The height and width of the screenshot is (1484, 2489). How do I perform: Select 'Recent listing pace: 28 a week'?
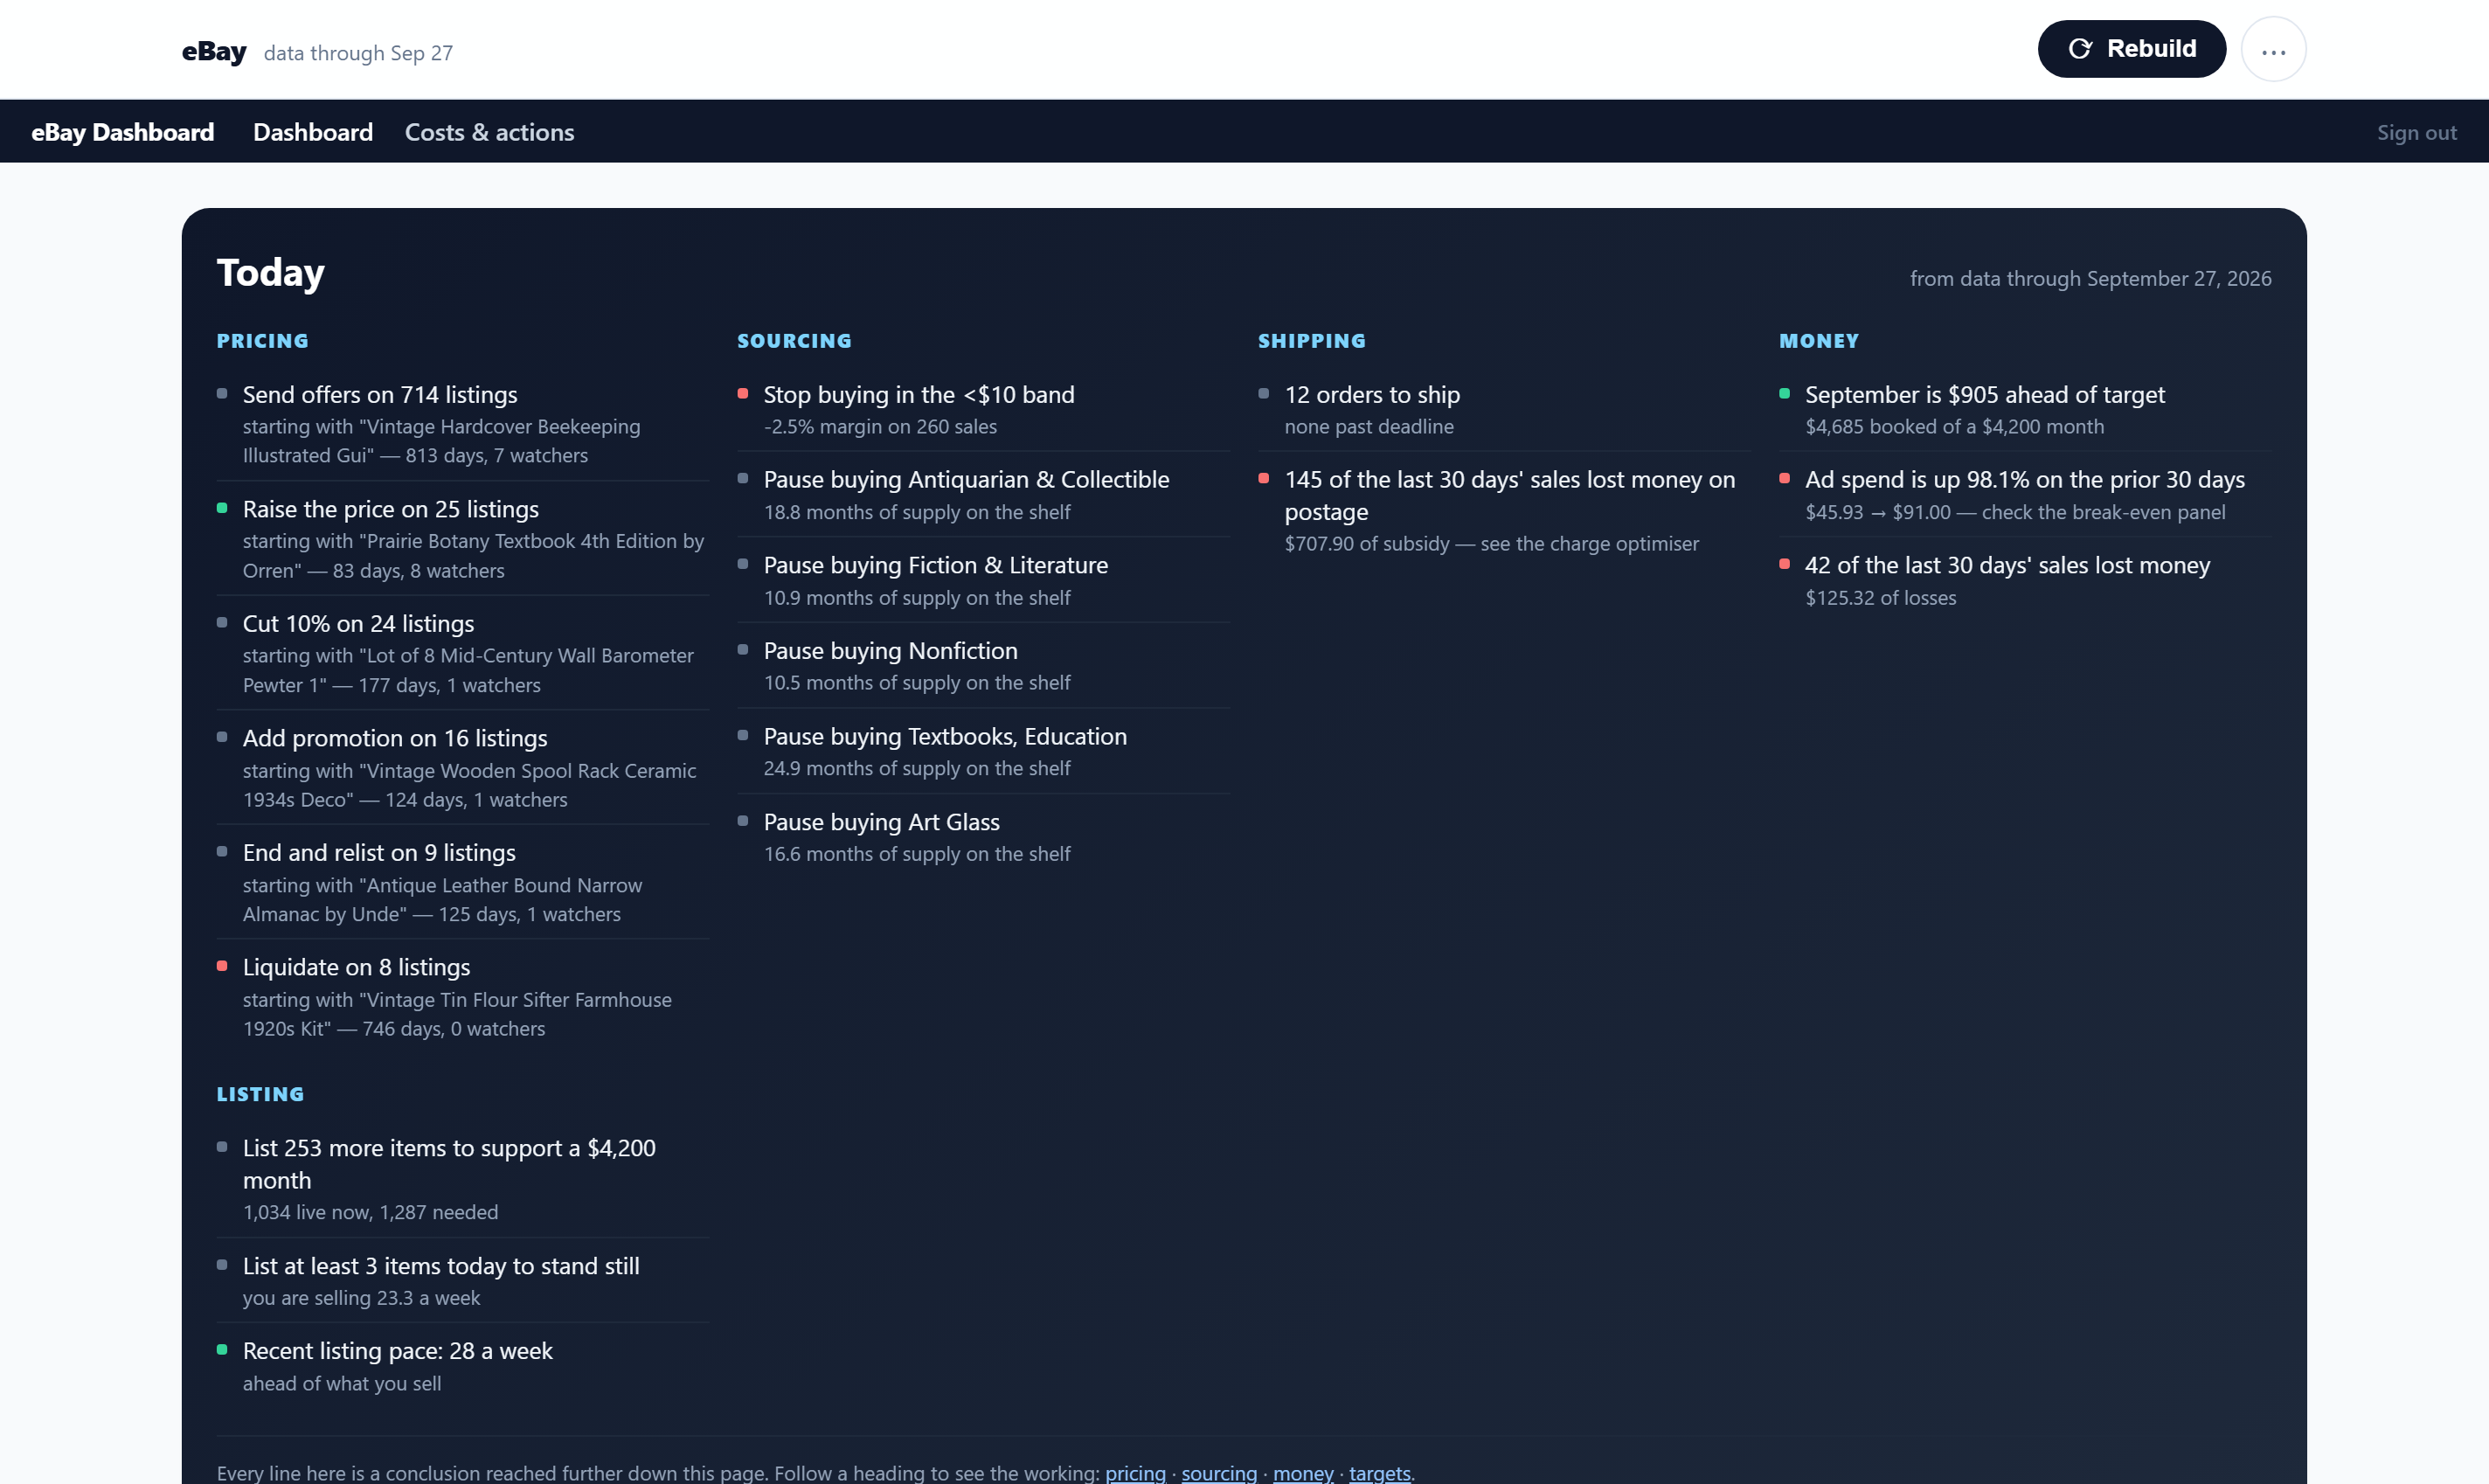pos(397,1351)
